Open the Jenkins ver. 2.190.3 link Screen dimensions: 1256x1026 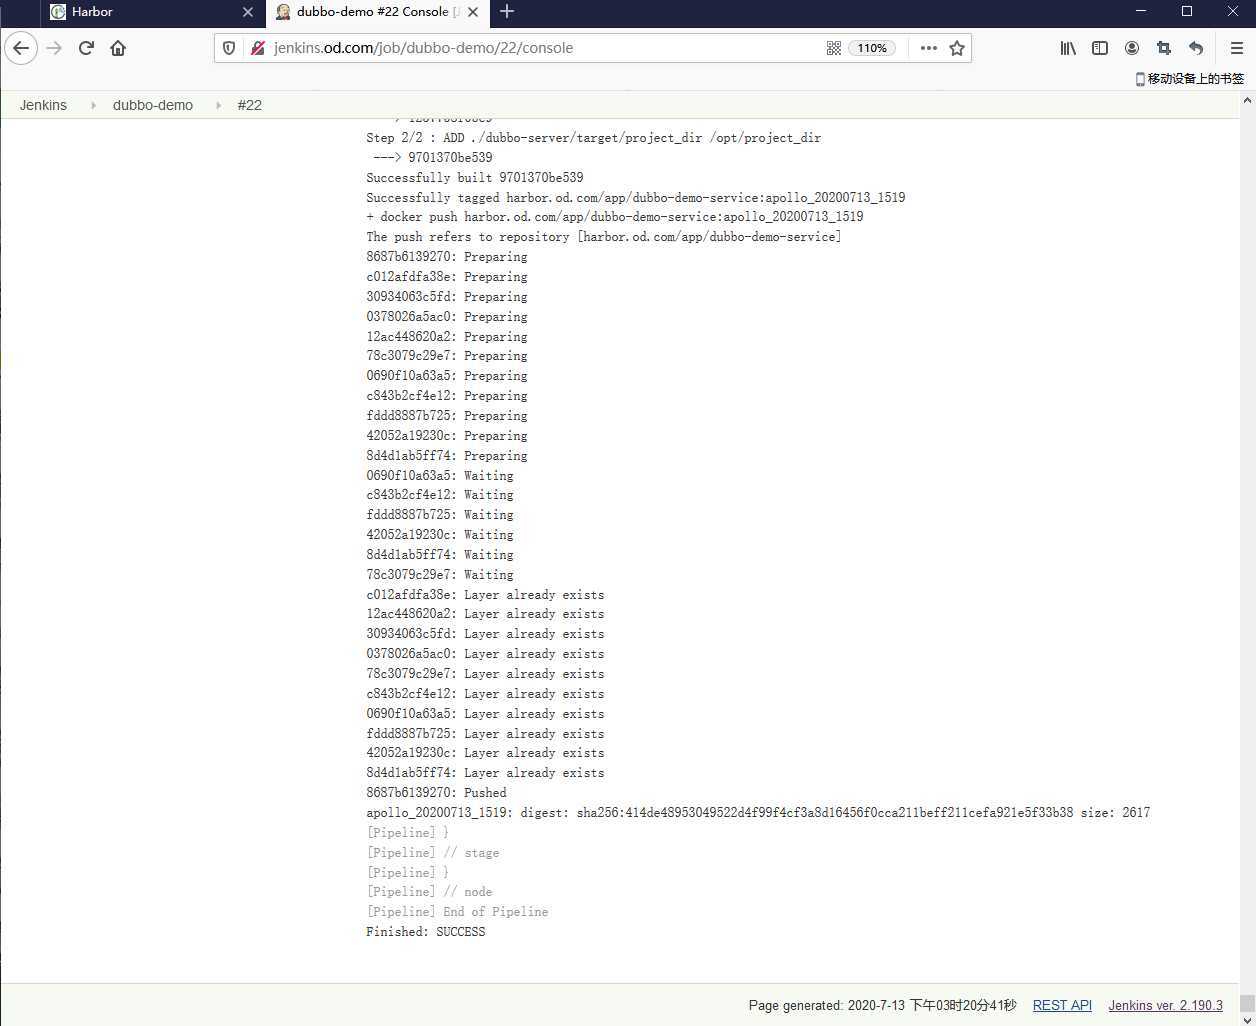point(1165,1005)
